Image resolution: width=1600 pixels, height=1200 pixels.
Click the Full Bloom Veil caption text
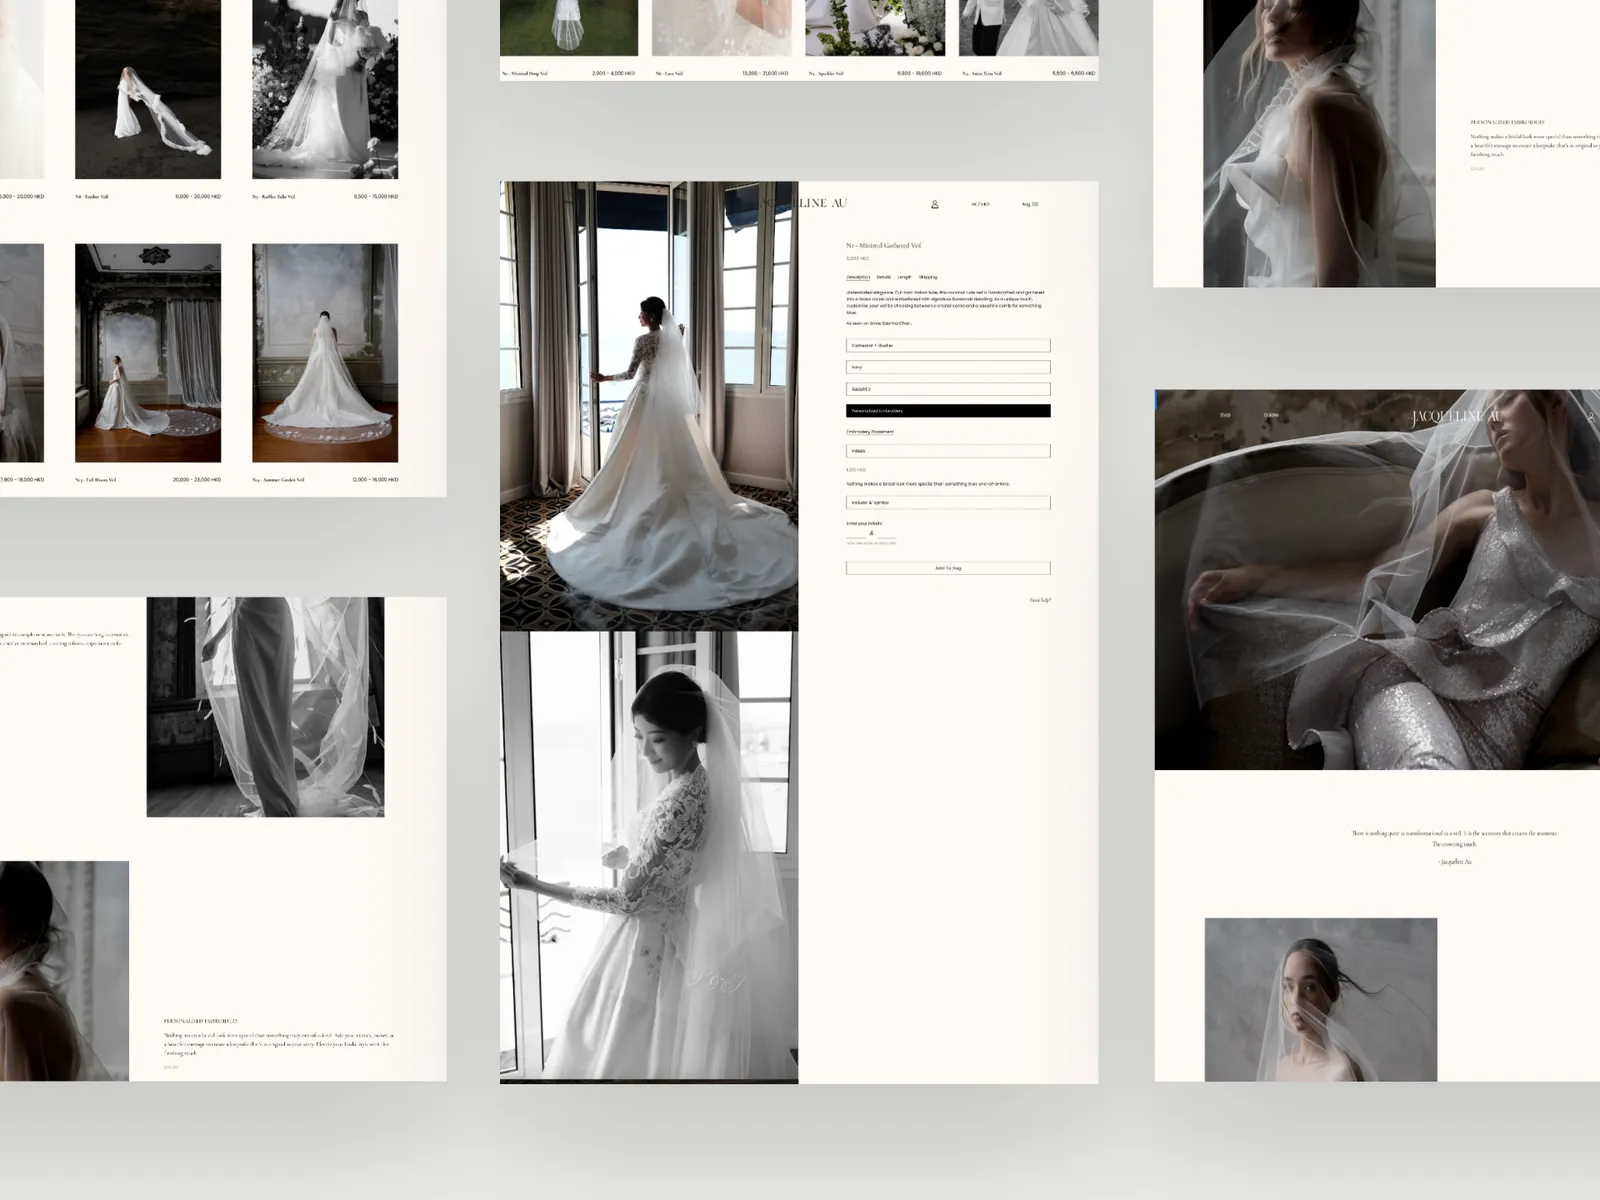point(96,480)
